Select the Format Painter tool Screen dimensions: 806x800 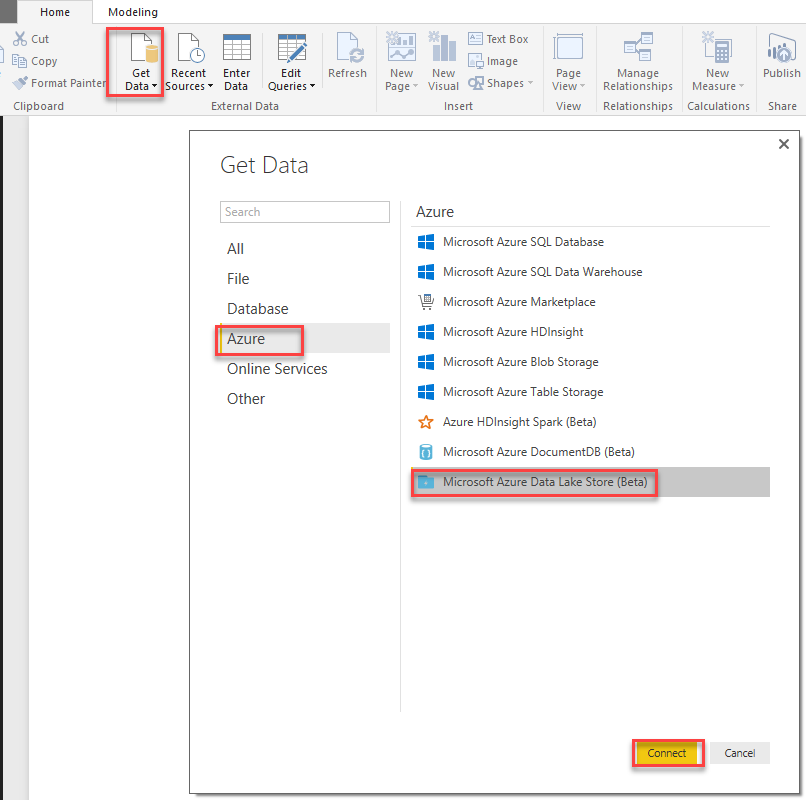[60, 83]
